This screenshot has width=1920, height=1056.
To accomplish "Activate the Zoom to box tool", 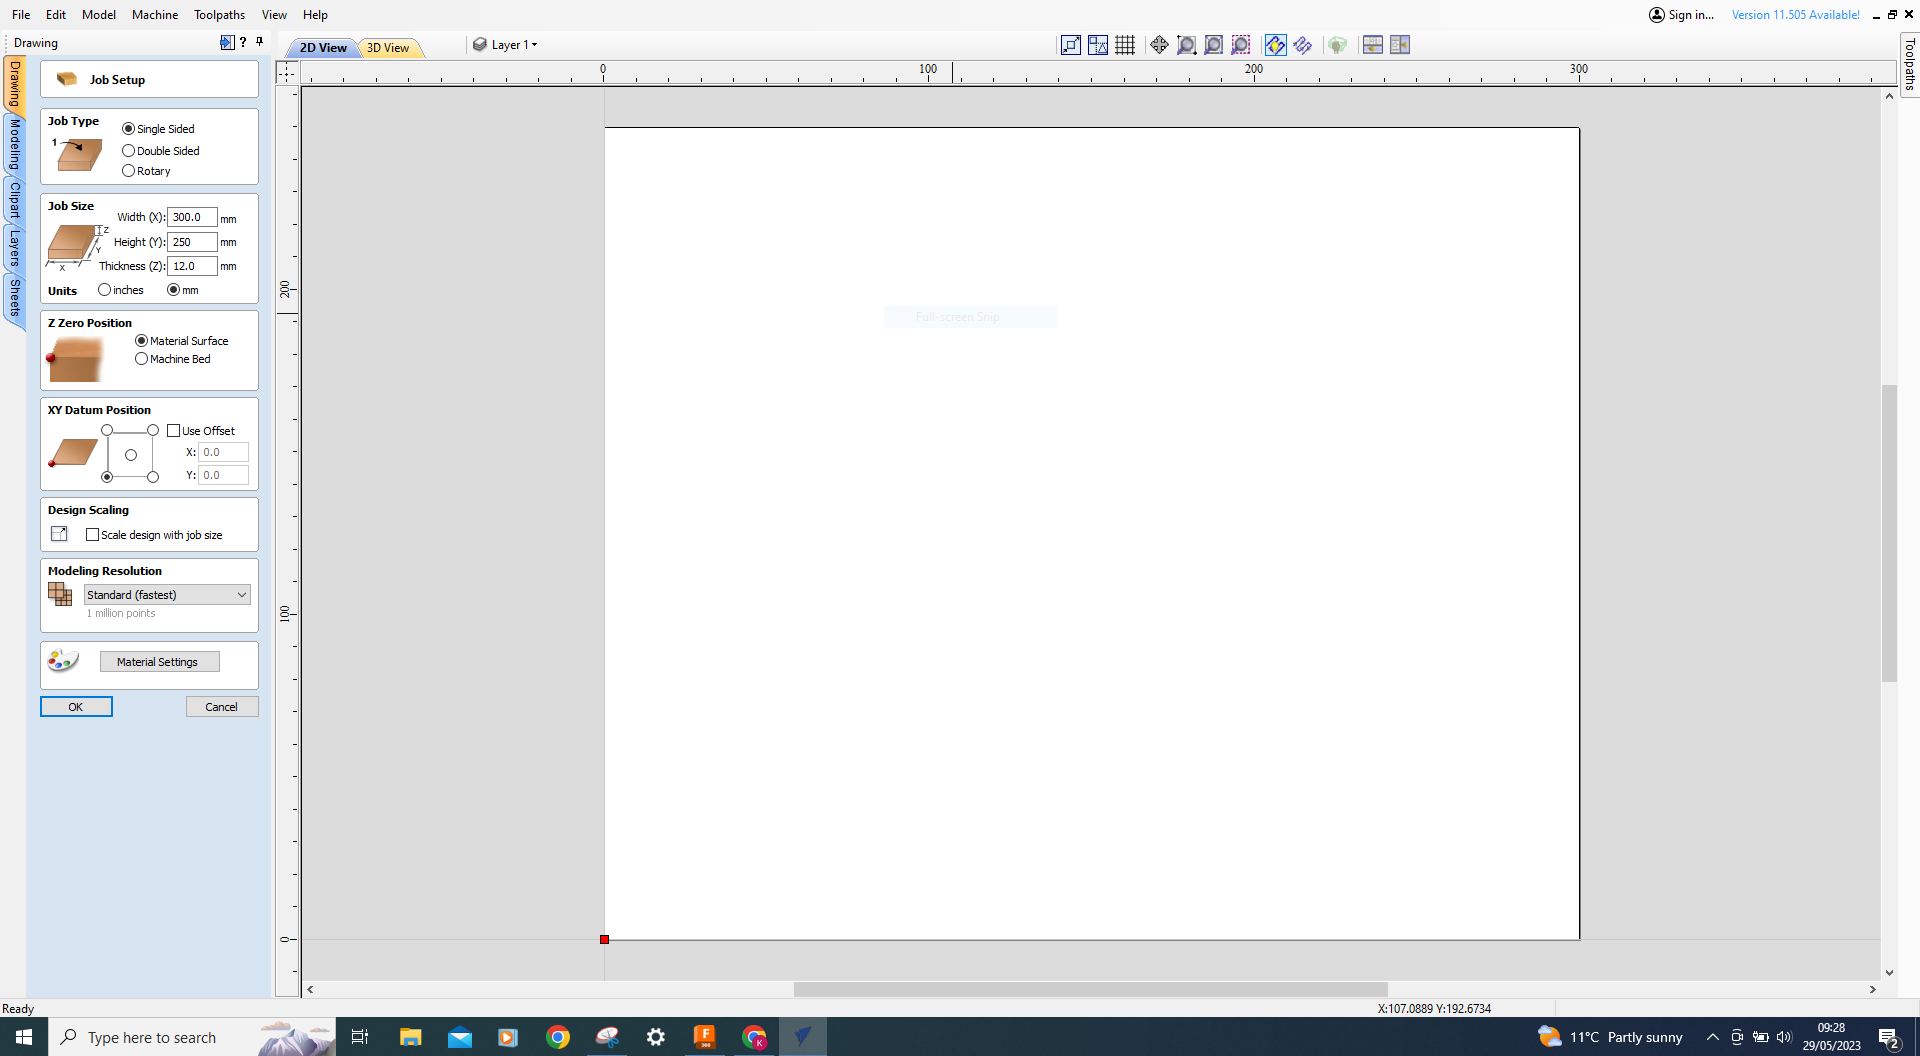I will [x=1186, y=45].
